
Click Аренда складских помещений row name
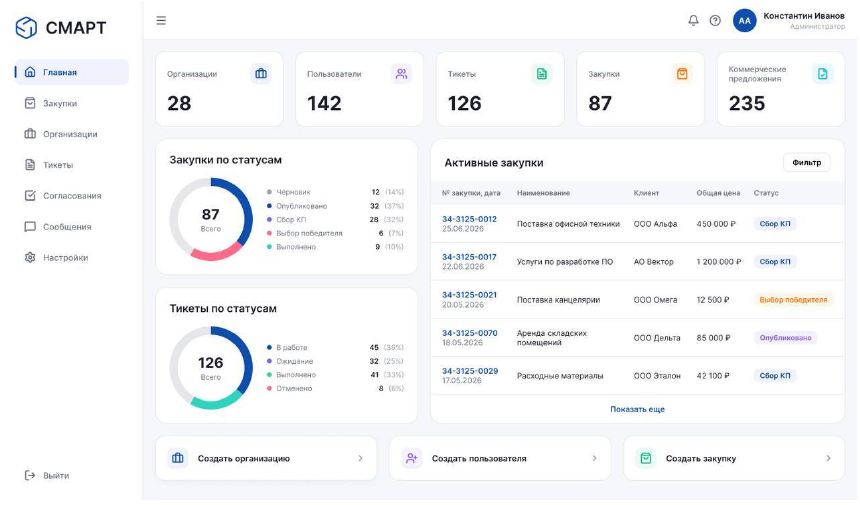(553, 338)
